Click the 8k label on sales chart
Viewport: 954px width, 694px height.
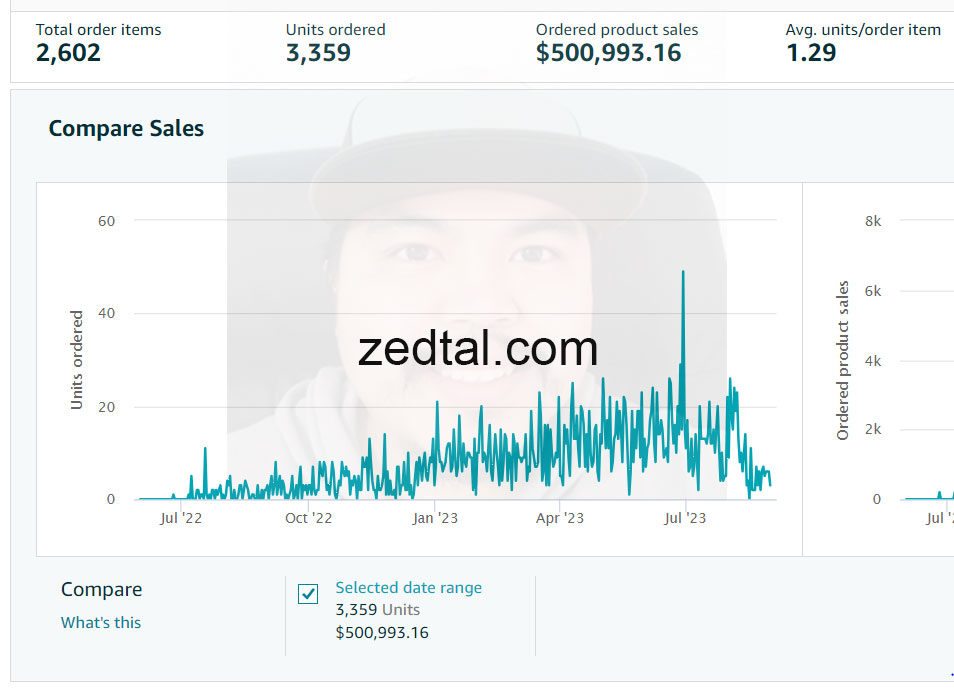coord(873,221)
